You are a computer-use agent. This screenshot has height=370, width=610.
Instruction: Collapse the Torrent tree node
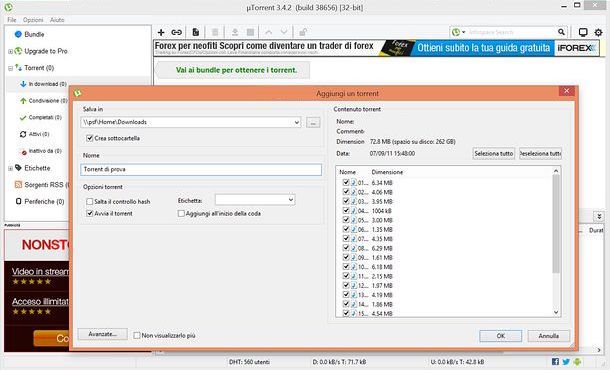[x=10, y=68]
